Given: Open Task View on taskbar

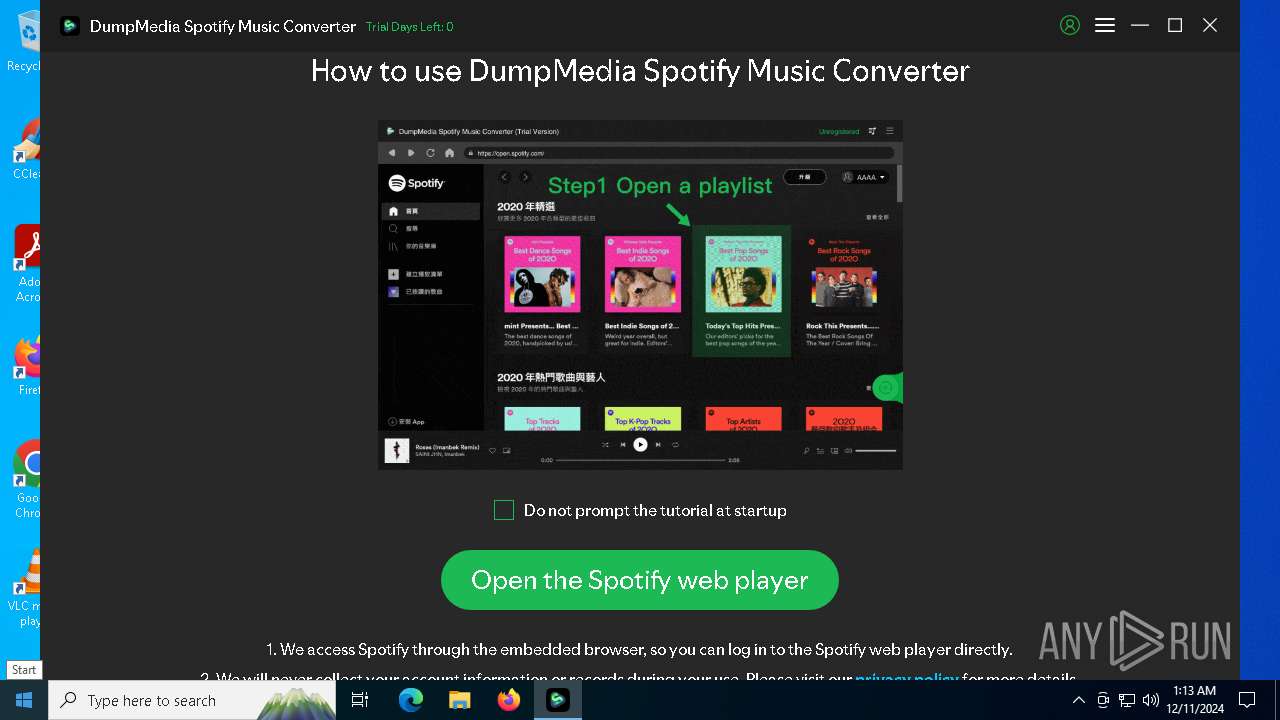Looking at the screenshot, I should (360, 700).
